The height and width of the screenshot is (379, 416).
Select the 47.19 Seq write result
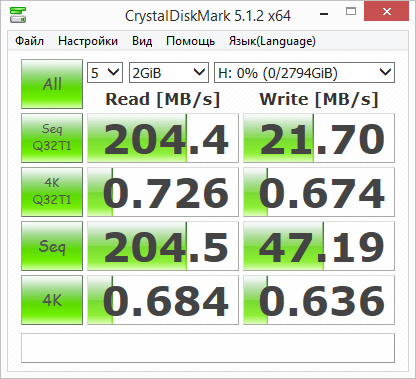319,246
